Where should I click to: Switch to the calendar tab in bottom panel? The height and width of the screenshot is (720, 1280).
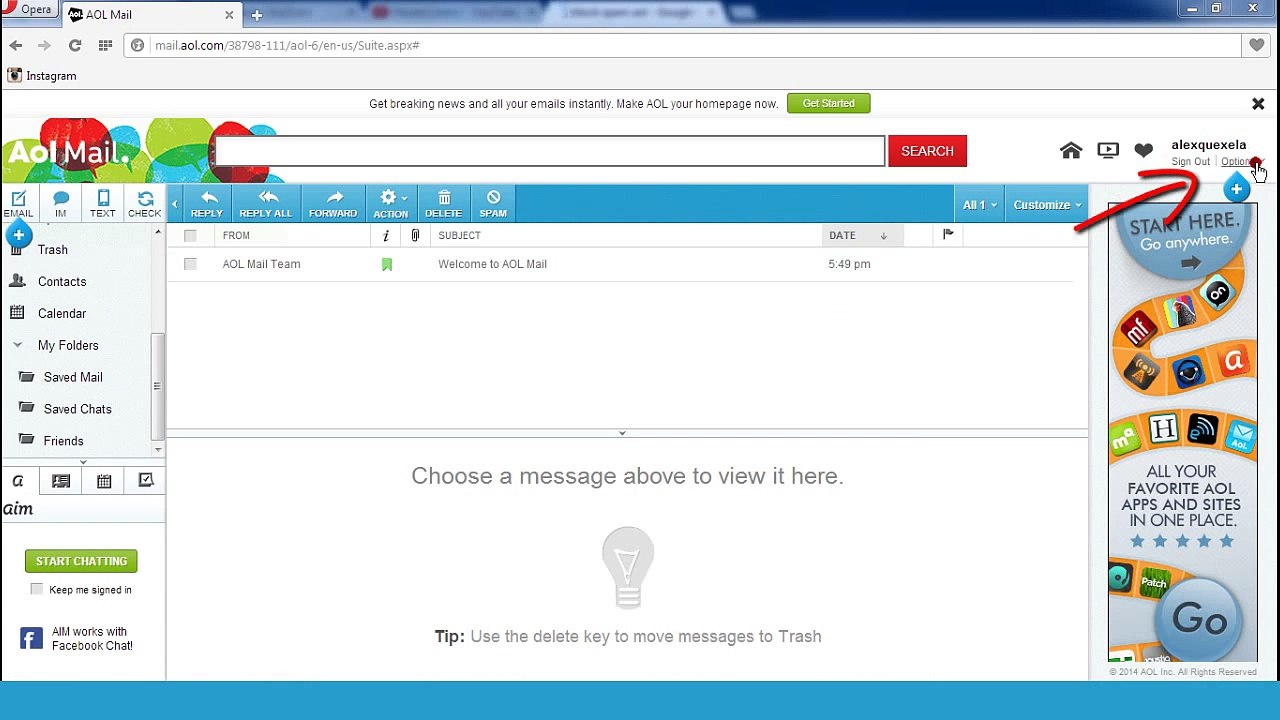104,481
